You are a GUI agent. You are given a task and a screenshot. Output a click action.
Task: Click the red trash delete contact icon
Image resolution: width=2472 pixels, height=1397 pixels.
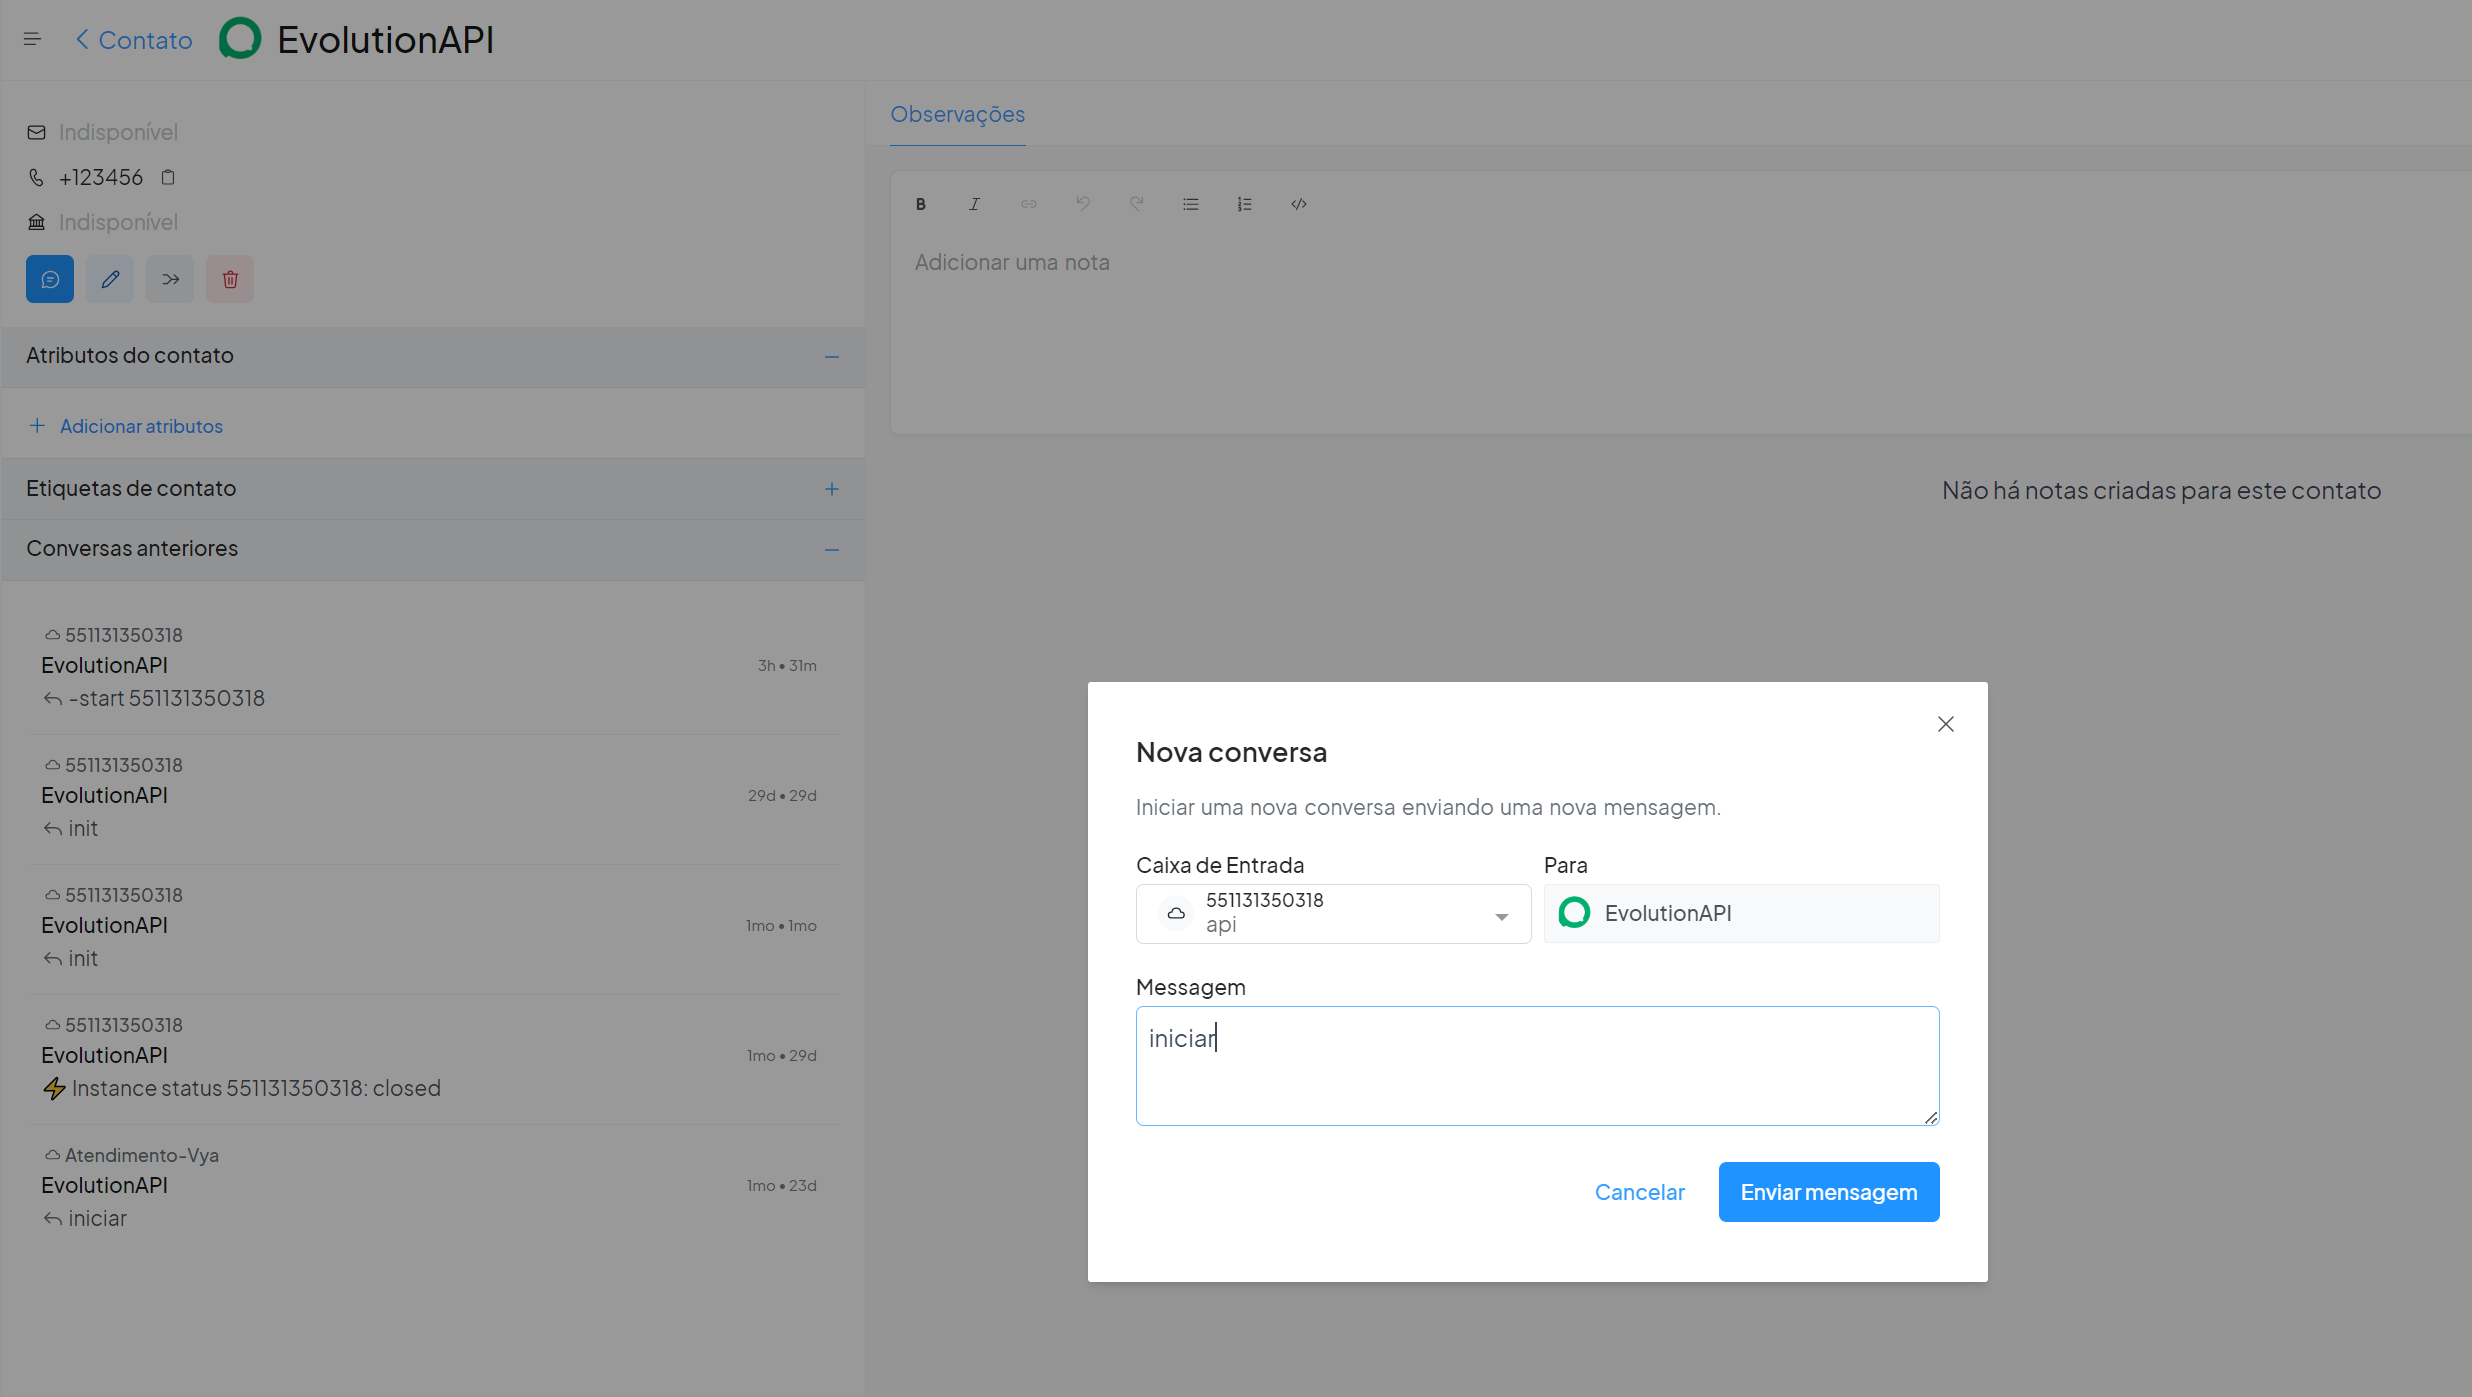pos(230,279)
